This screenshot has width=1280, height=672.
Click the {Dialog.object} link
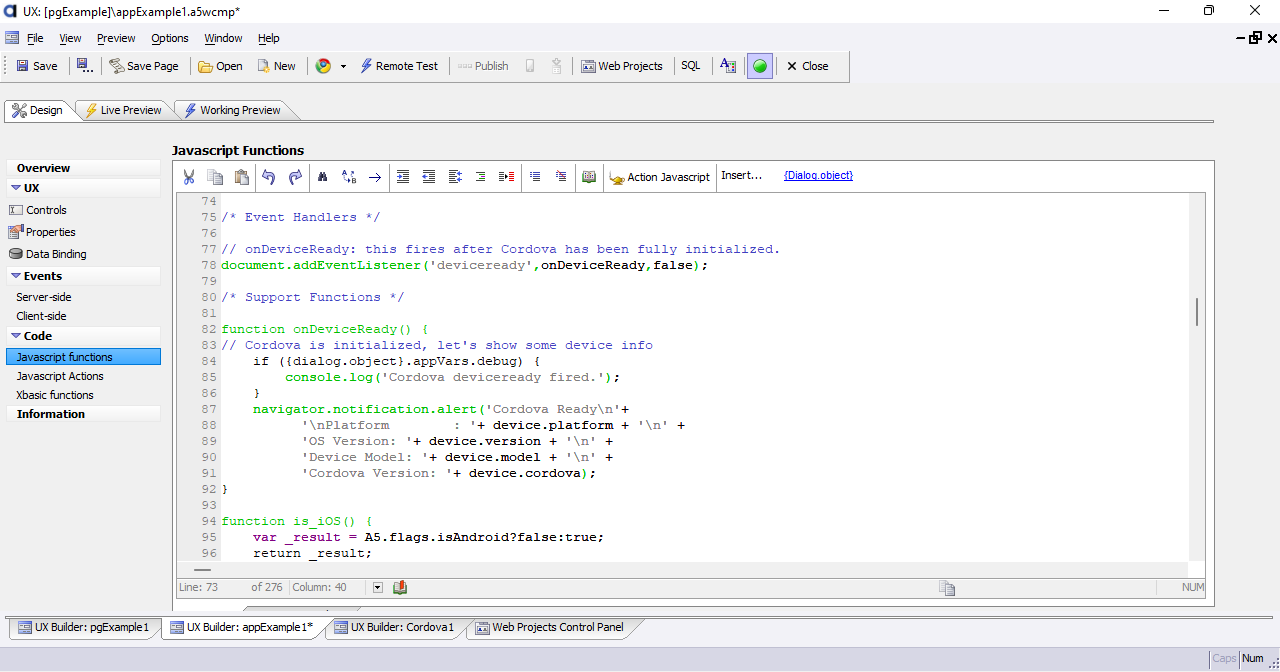818,175
